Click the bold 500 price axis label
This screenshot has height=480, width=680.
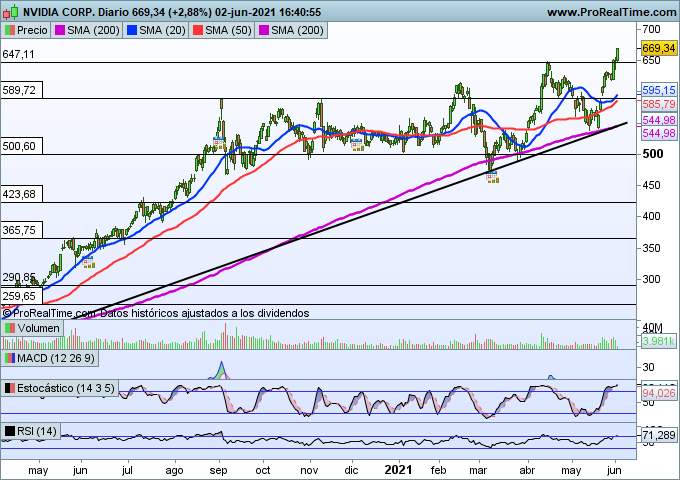[653, 154]
